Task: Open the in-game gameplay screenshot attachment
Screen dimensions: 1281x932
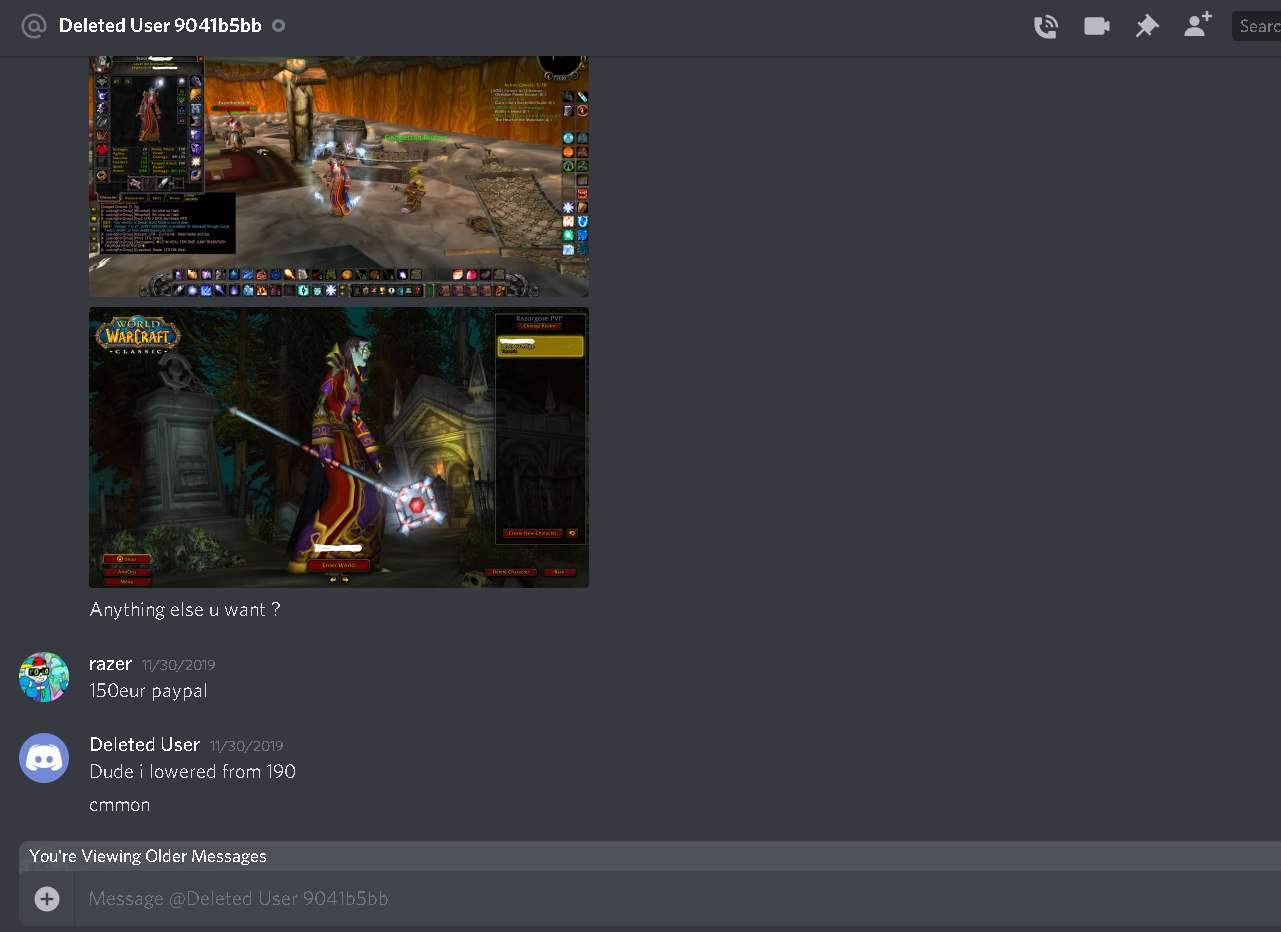Action: (339, 177)
